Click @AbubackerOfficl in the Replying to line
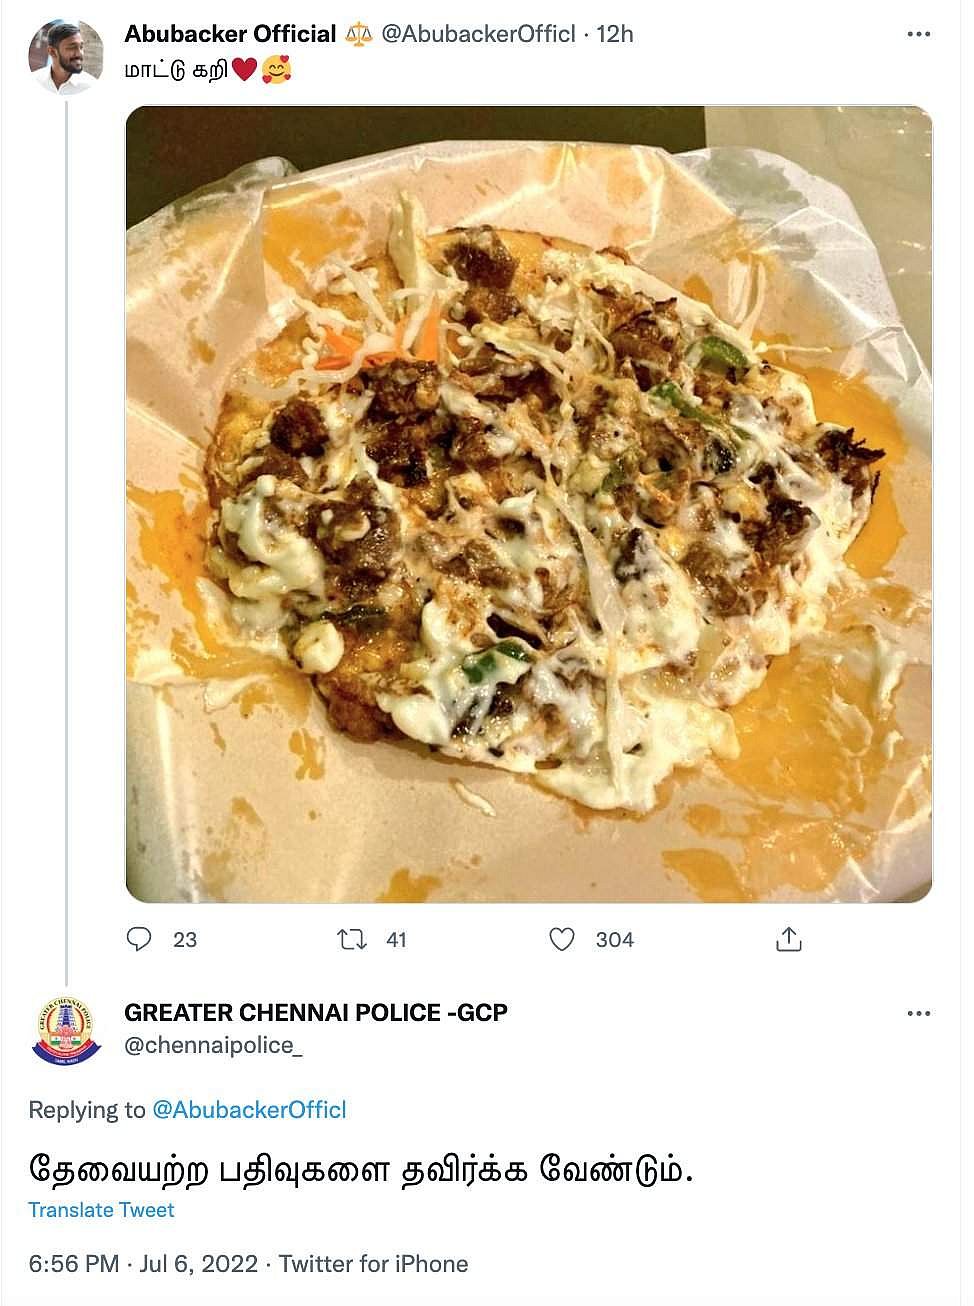 click(x=248, y=1109)
